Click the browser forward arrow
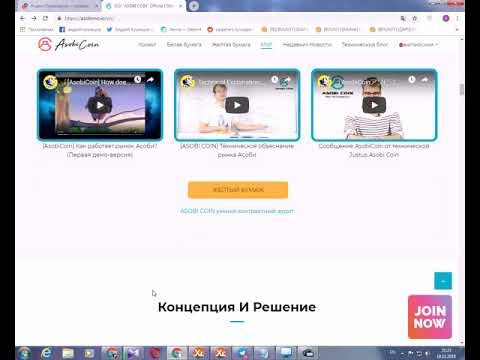Image resolution: width=480 pixels, height=360 pixels. tap(34, 18)
